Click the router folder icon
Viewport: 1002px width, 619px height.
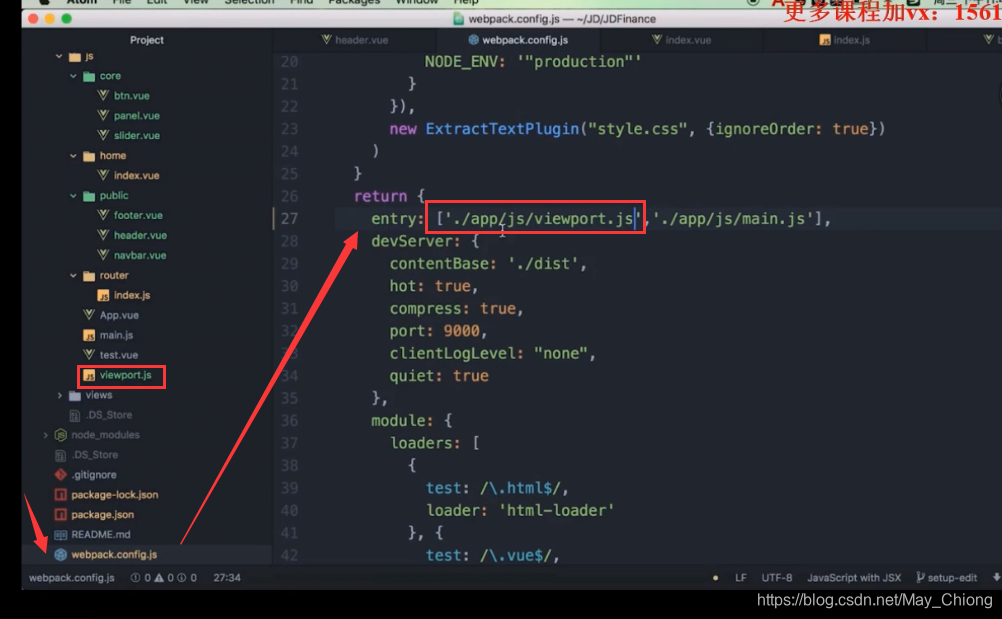(89, 275)
